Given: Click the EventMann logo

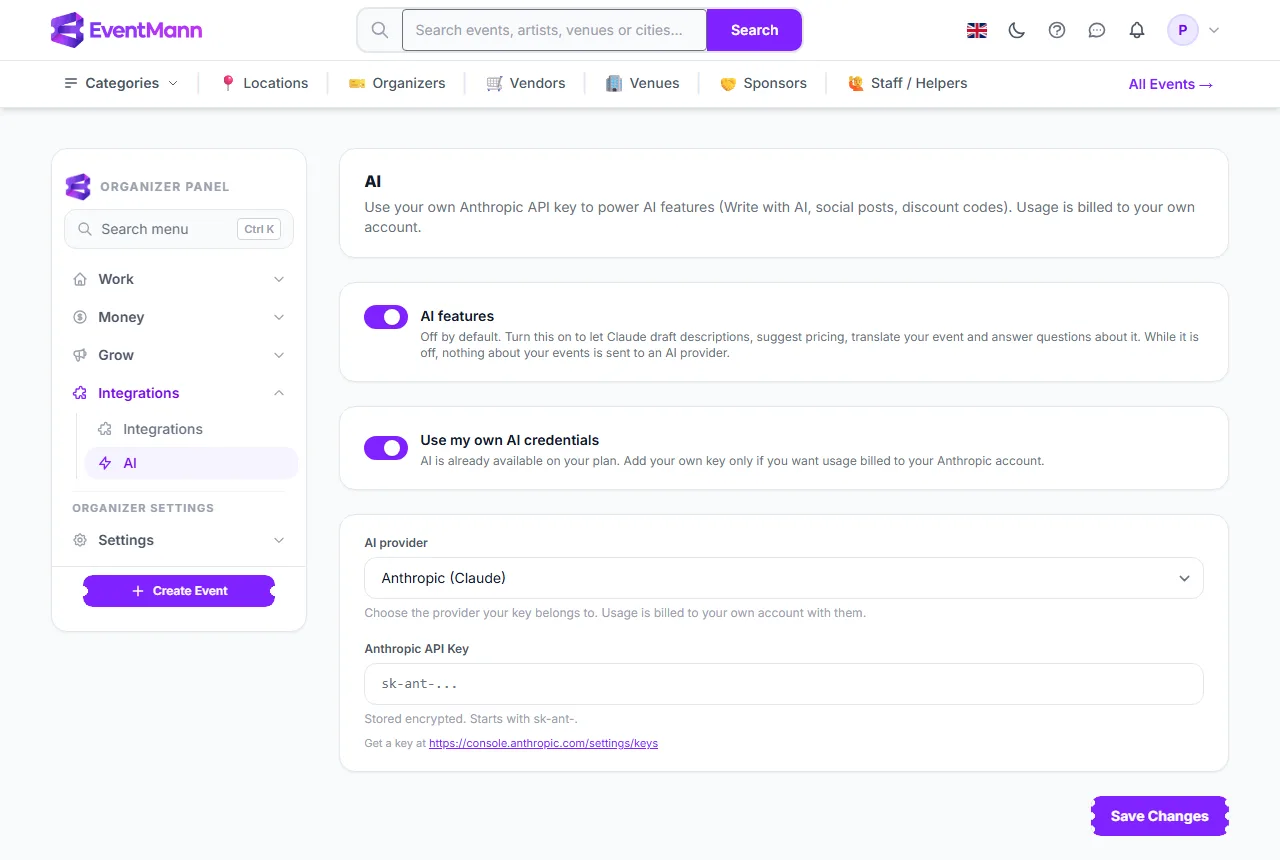Looking at the screenshot, I should click(x=126, y=30).
